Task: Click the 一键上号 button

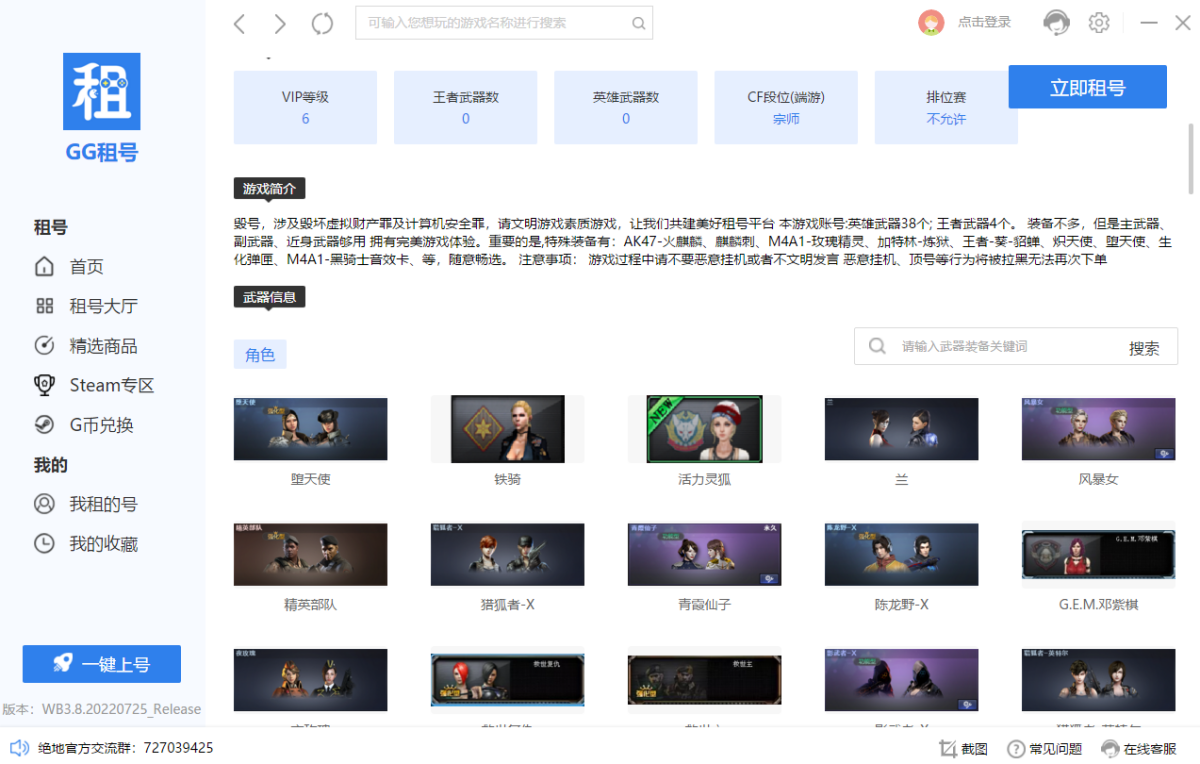Action: click(x=102, y=664)
